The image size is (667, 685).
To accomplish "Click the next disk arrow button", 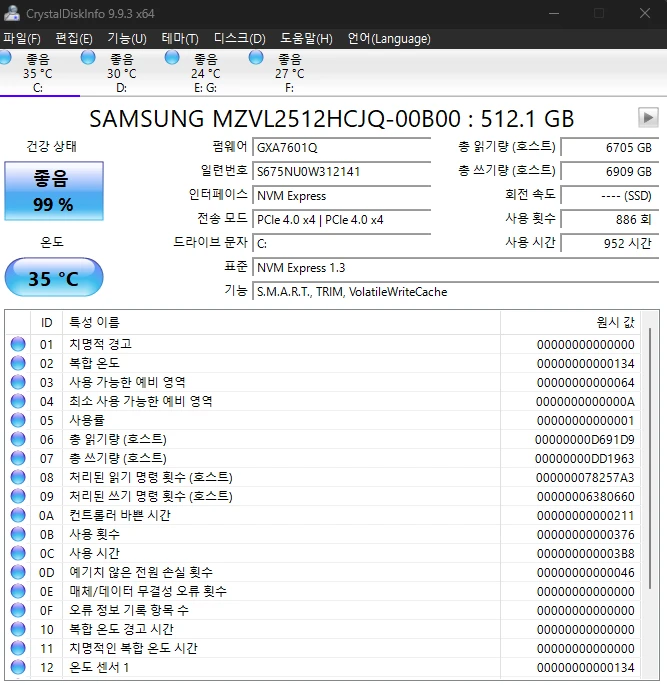I will click(x=648, y=118).
